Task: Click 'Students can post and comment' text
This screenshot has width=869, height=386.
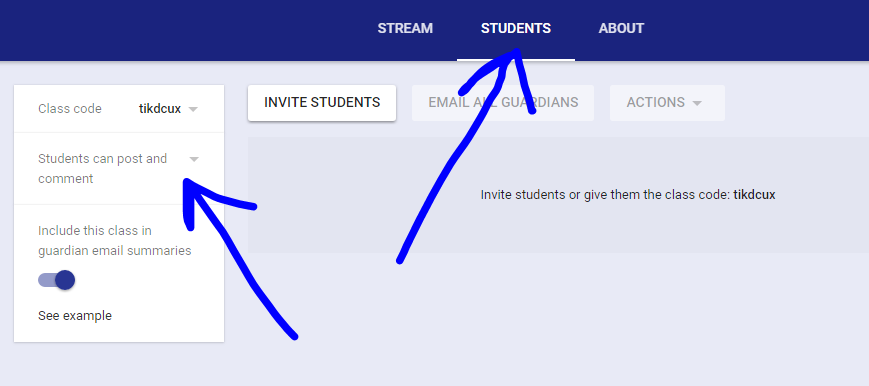Action: [103, 169]
